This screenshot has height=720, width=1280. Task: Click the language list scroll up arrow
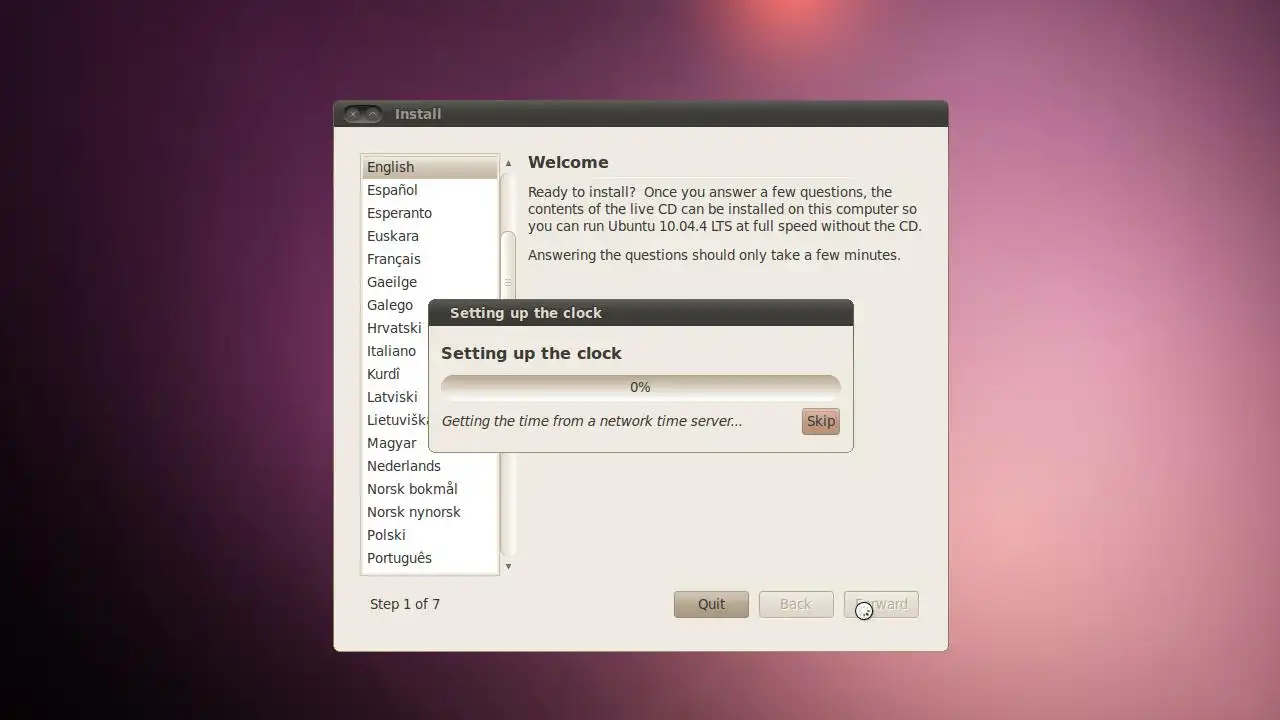pos(508,163)
